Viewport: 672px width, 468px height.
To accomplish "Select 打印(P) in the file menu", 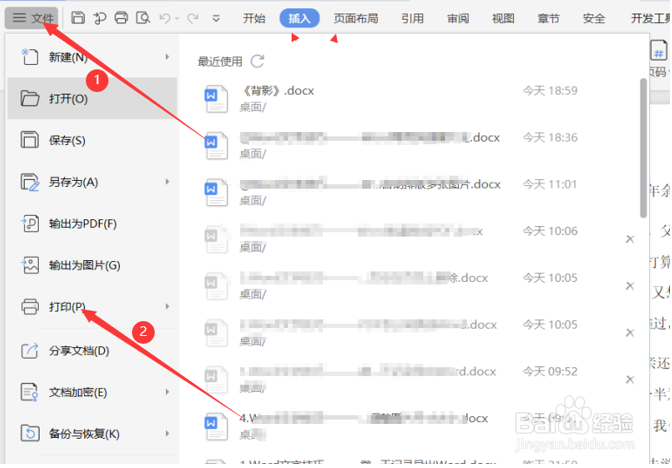I will click(92, 306).
